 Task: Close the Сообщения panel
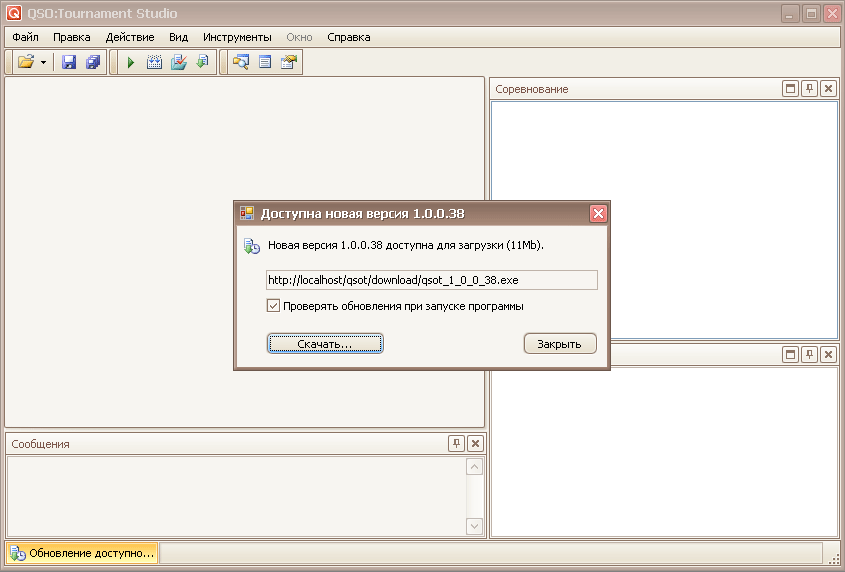[x=475, y=443]
